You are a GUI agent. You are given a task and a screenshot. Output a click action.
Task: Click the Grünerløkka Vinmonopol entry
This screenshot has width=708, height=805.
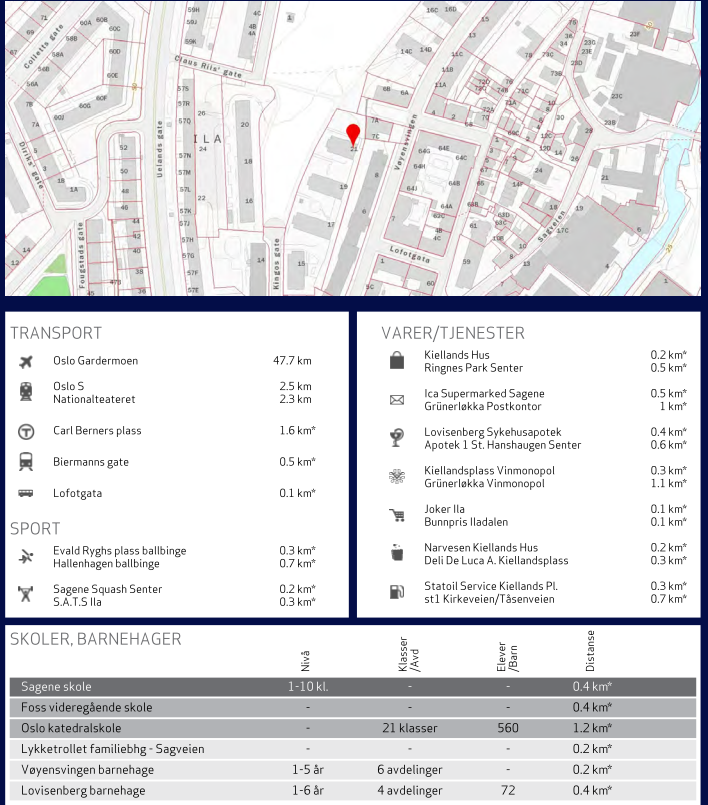(x=484, y=484)
